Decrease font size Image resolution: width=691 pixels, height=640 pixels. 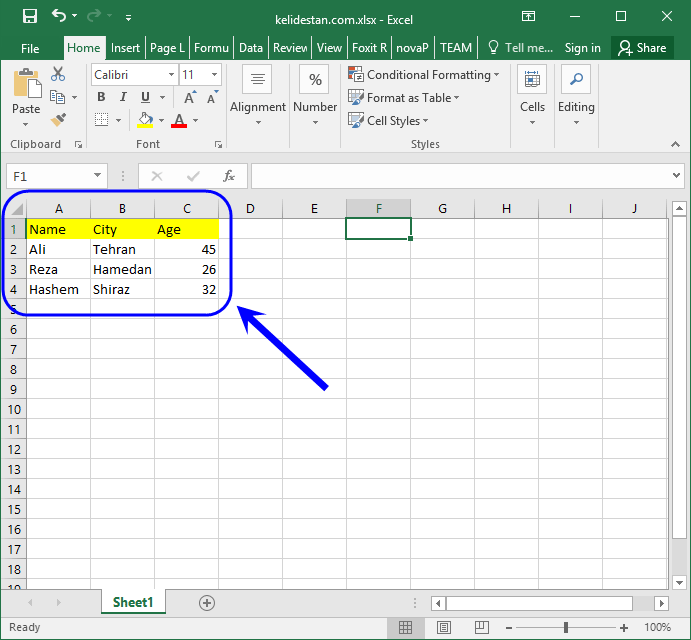(212, 97)
